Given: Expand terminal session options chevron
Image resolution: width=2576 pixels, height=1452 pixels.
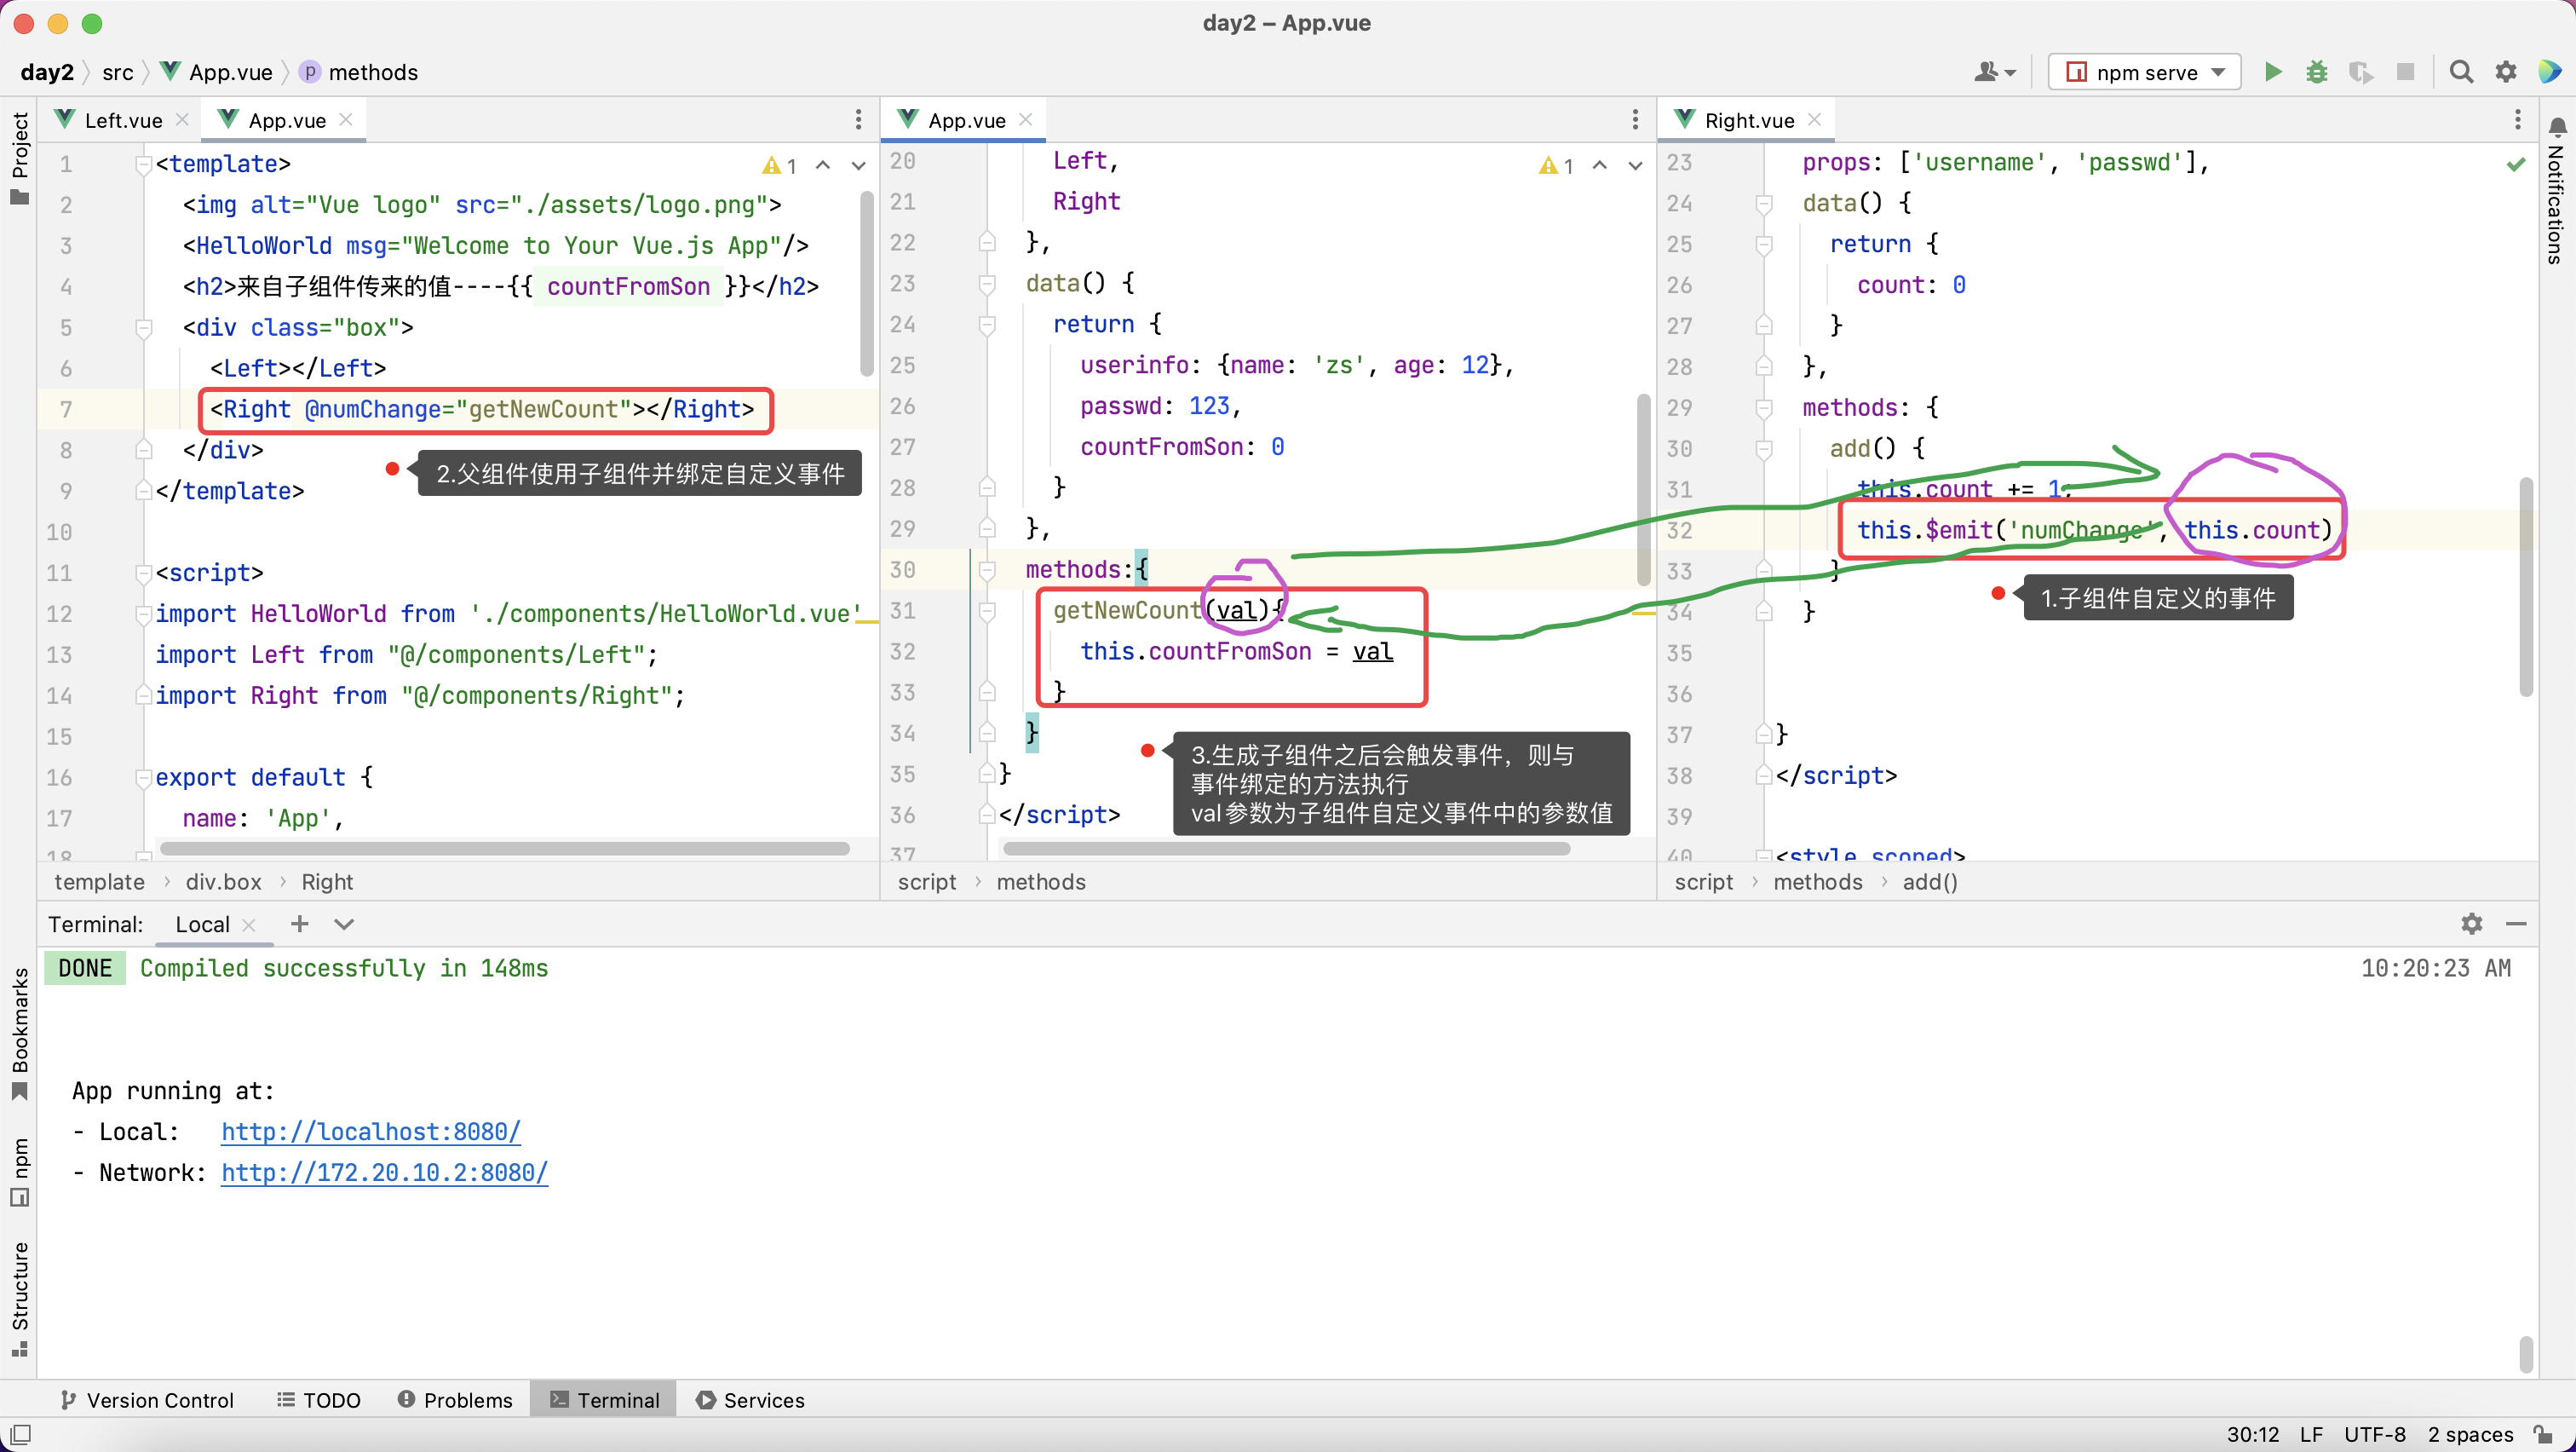Looking at the screenshot, I should coord(344,924).
